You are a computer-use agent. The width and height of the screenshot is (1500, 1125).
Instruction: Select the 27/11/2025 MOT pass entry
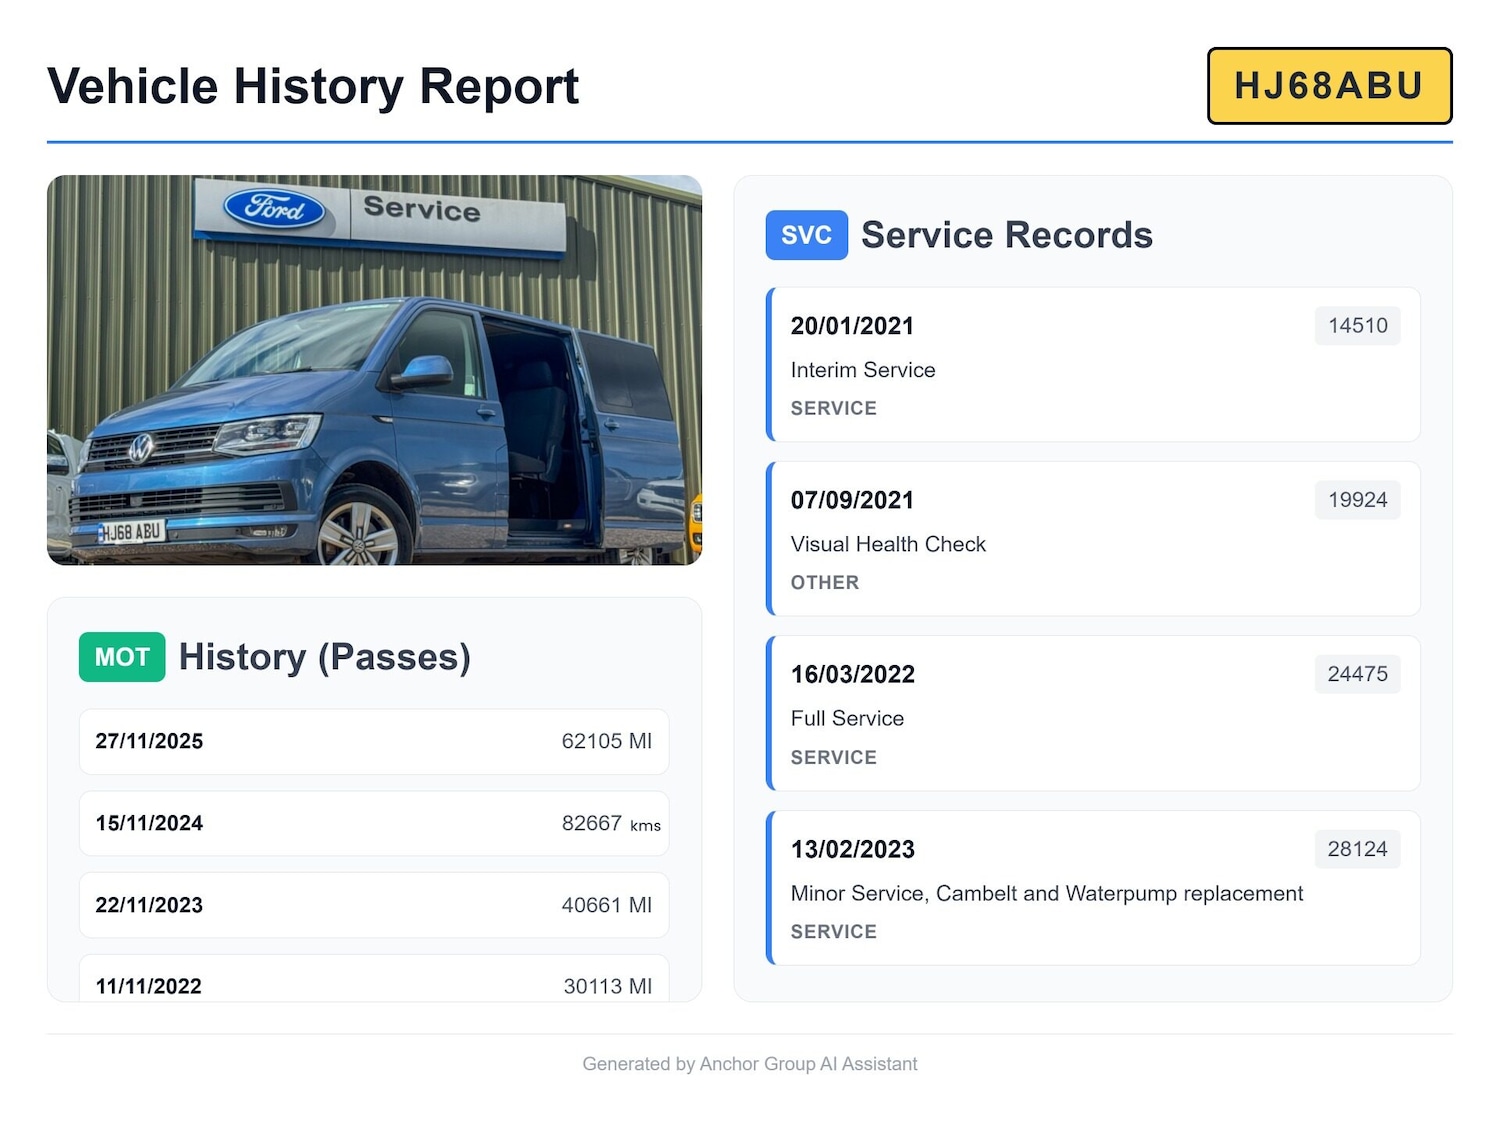[x=373, y=741]
